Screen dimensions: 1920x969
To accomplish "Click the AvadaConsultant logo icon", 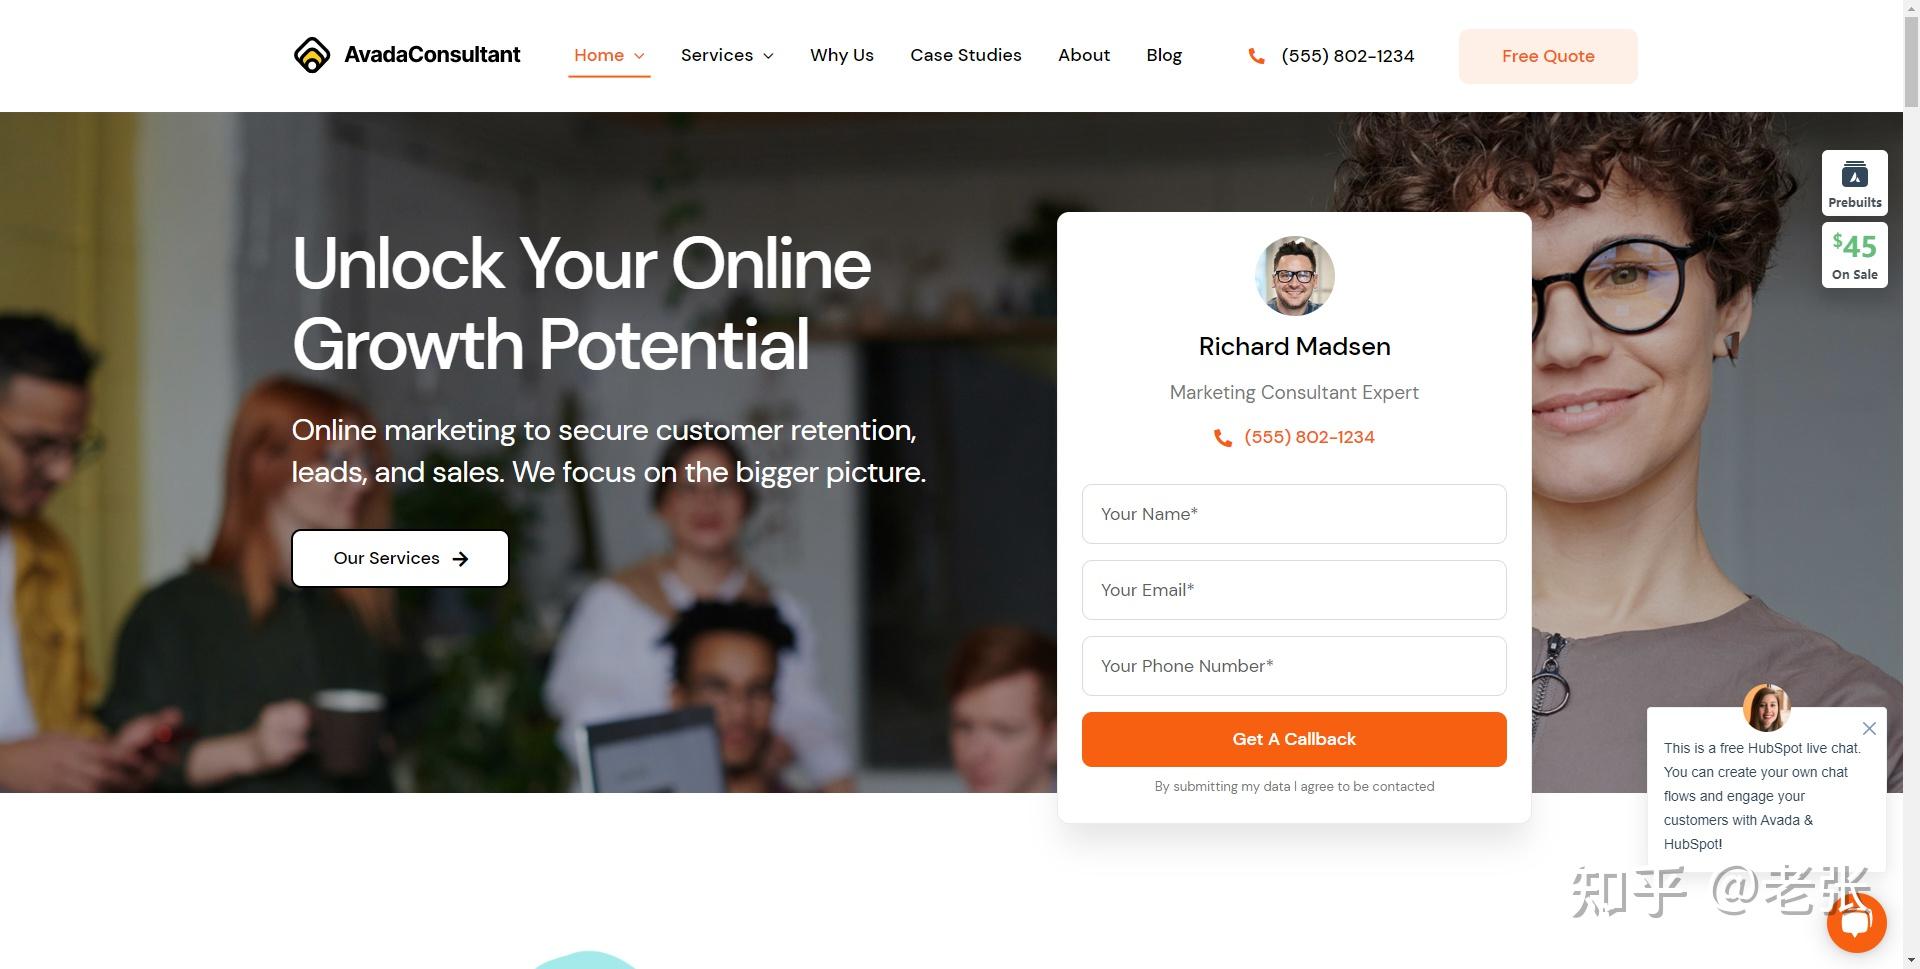I will 312,55.
